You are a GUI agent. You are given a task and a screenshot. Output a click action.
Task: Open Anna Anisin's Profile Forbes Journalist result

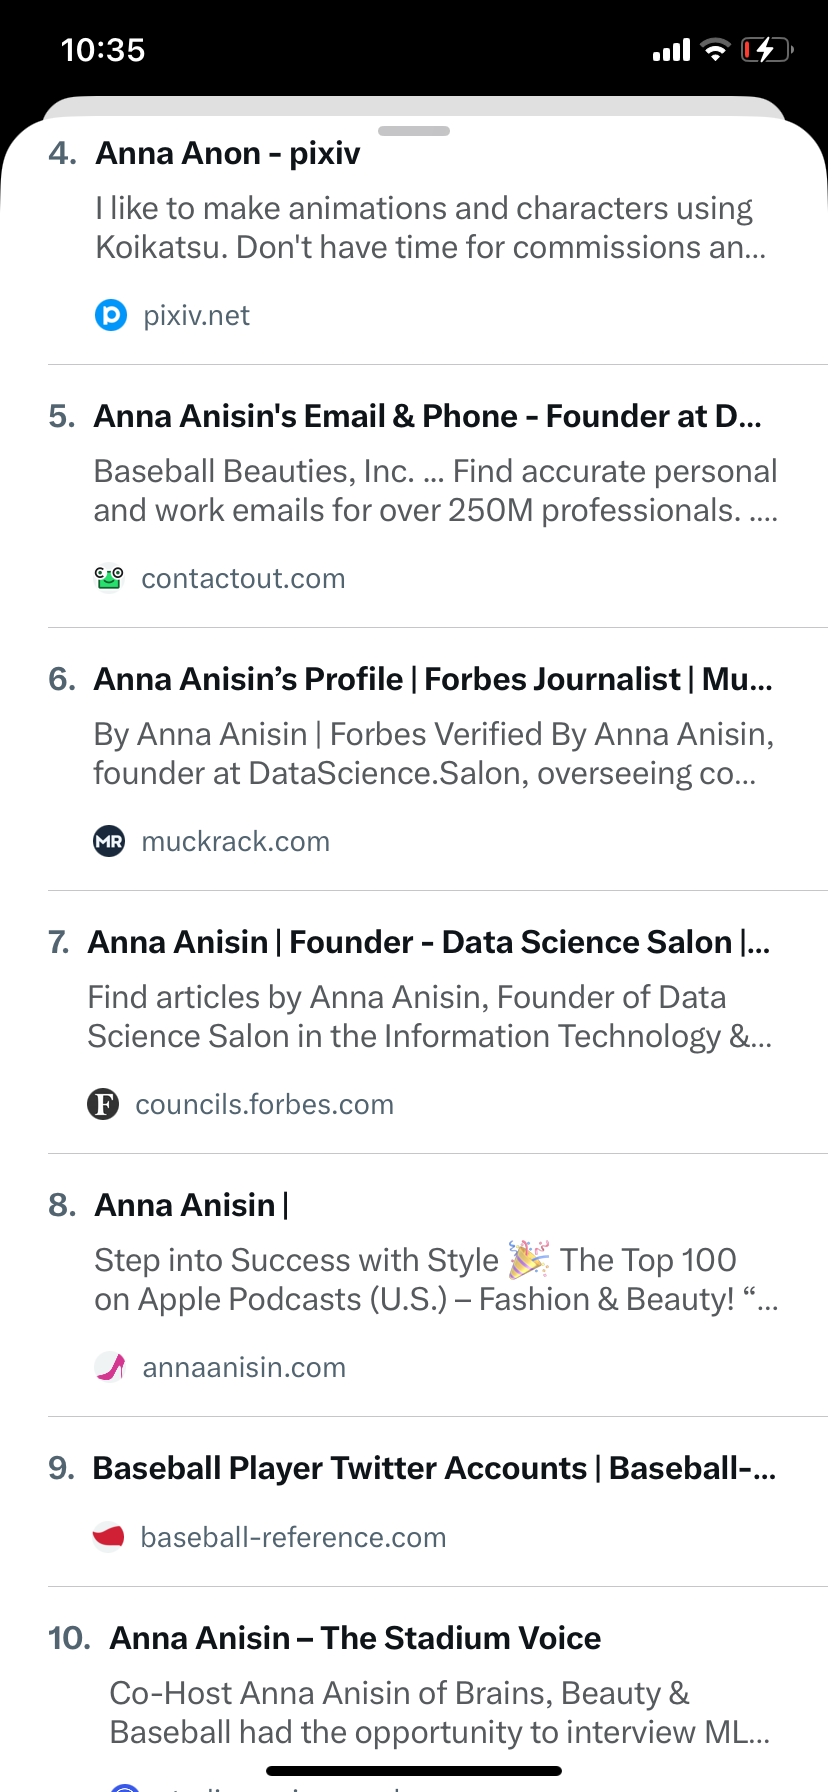(x=432, y=680)
